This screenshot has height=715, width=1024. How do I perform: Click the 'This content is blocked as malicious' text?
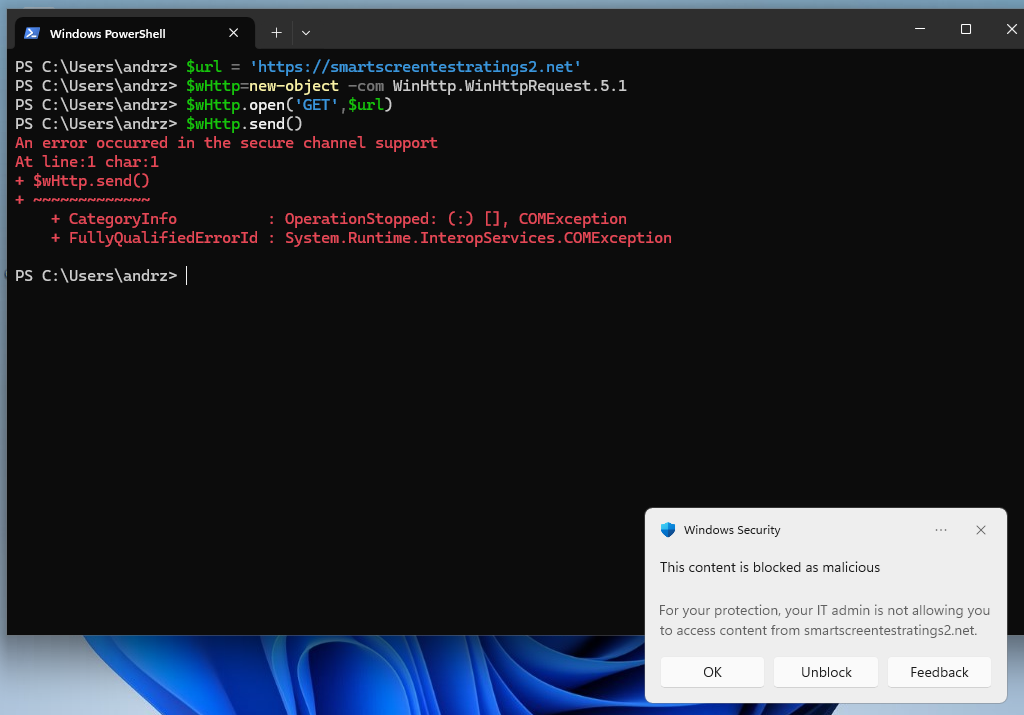click(x=769, y=567)
